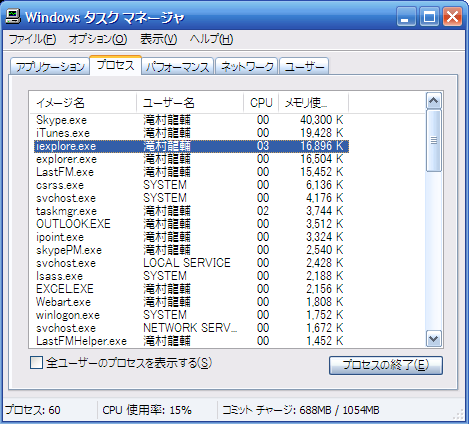Click the Task Manager title bar icon

click(x=13, y=16)
